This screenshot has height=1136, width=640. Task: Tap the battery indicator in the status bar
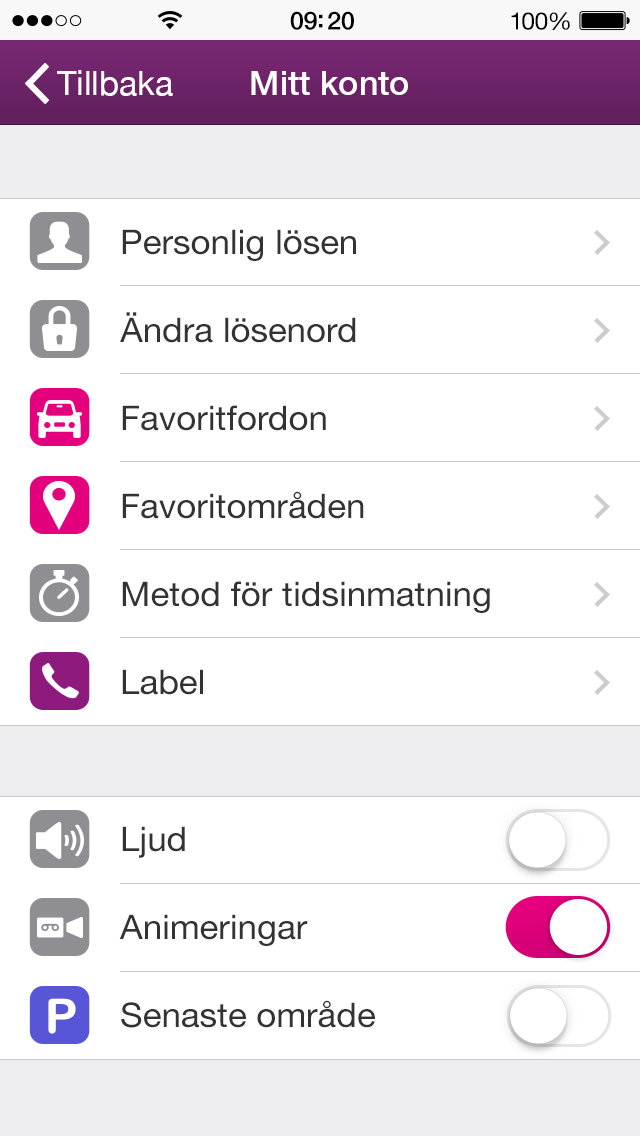[602, 20]
